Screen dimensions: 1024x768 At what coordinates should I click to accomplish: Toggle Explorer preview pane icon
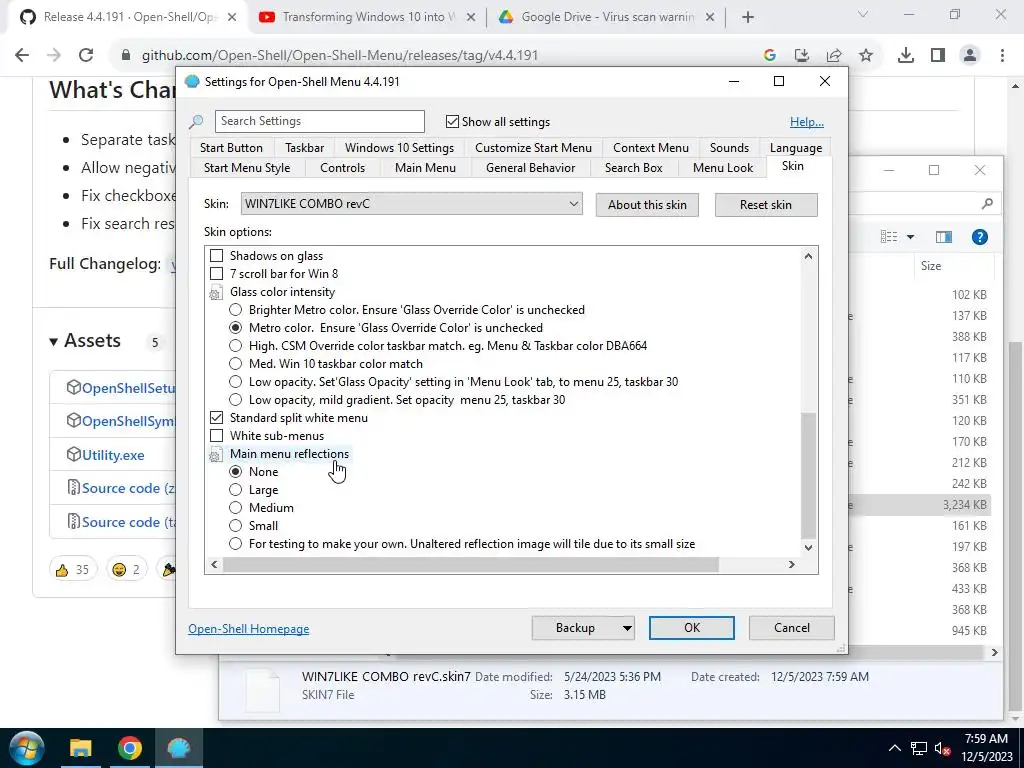pyautogui.click(x=944, y=237)
